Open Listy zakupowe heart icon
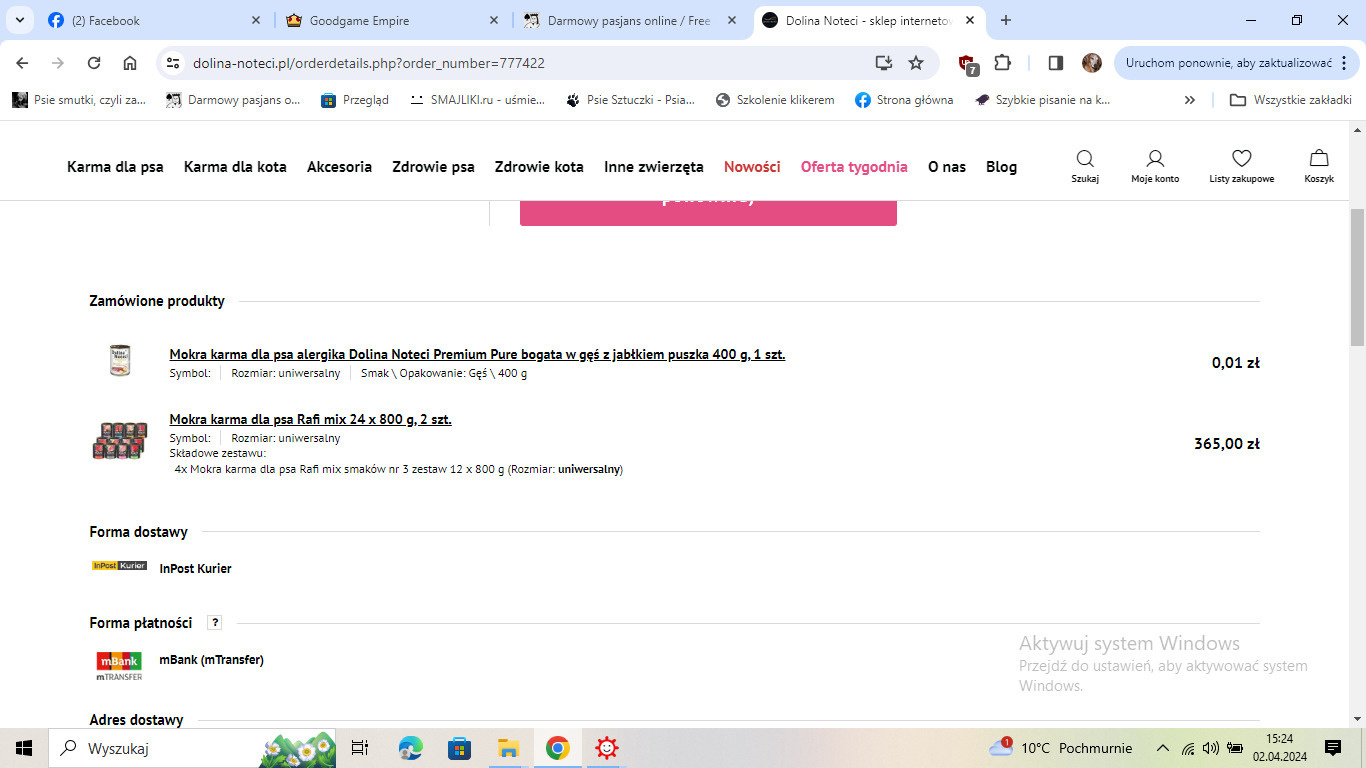Image resolution: width=1366 pixels, height=768 pixels. coord(1241,160)
